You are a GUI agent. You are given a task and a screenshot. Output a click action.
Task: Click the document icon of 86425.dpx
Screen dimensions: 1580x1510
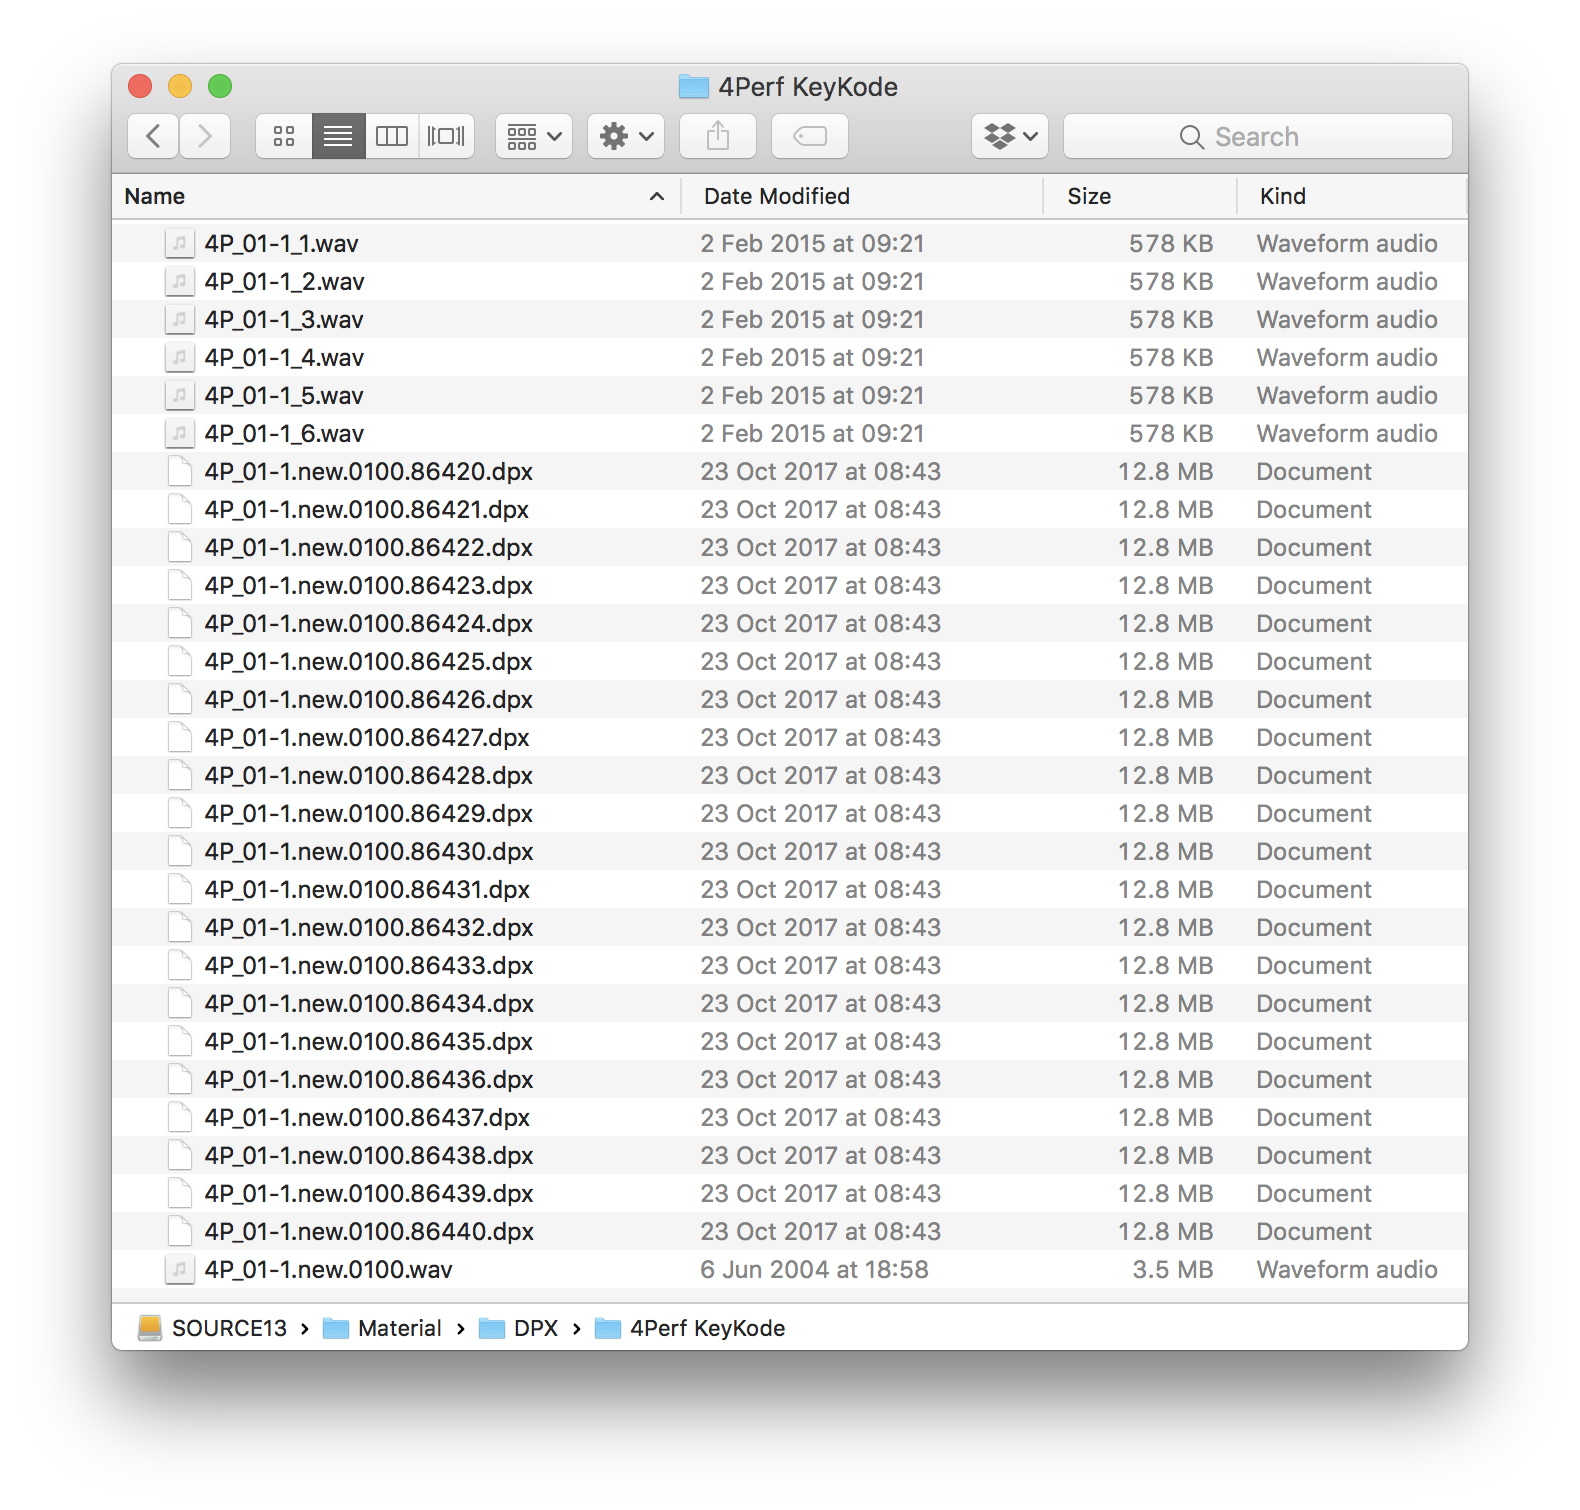pos(180,661)
